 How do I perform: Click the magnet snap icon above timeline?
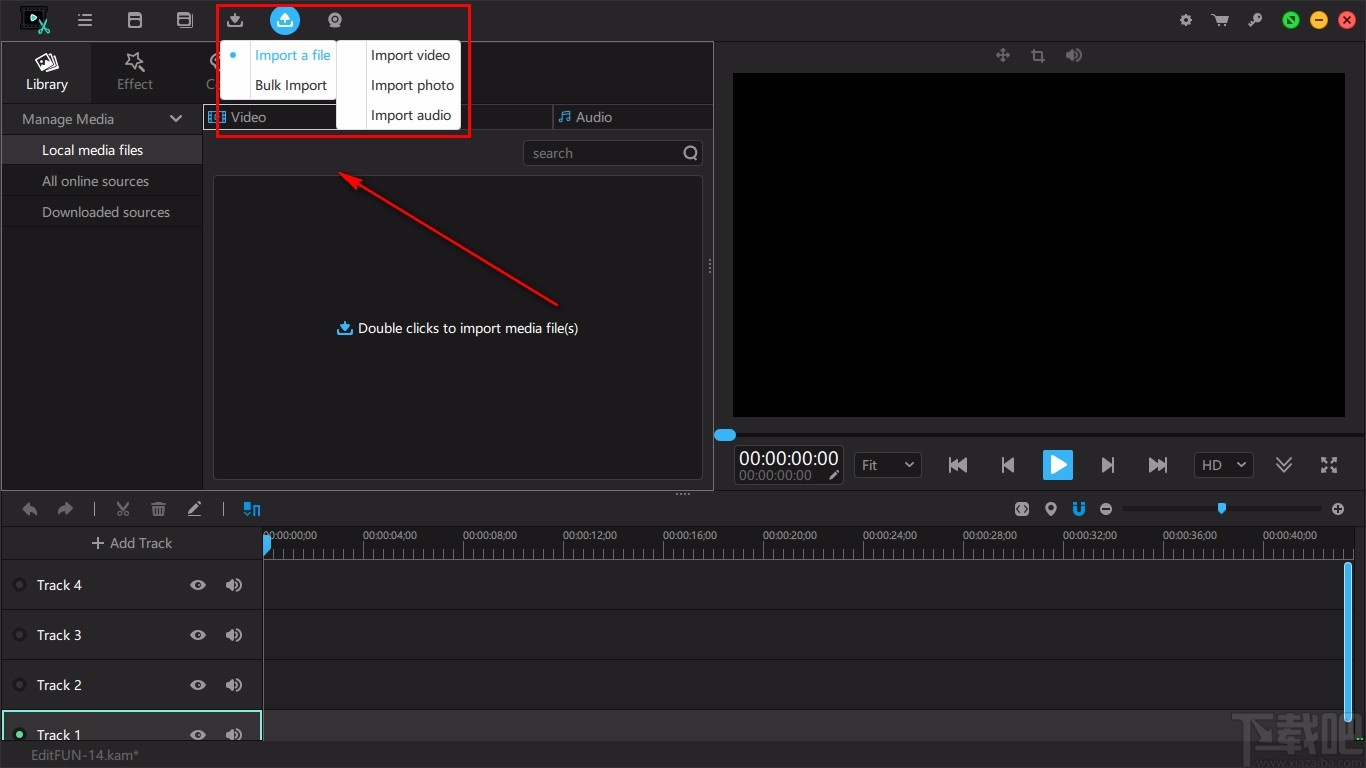[x=1078, y=509]
